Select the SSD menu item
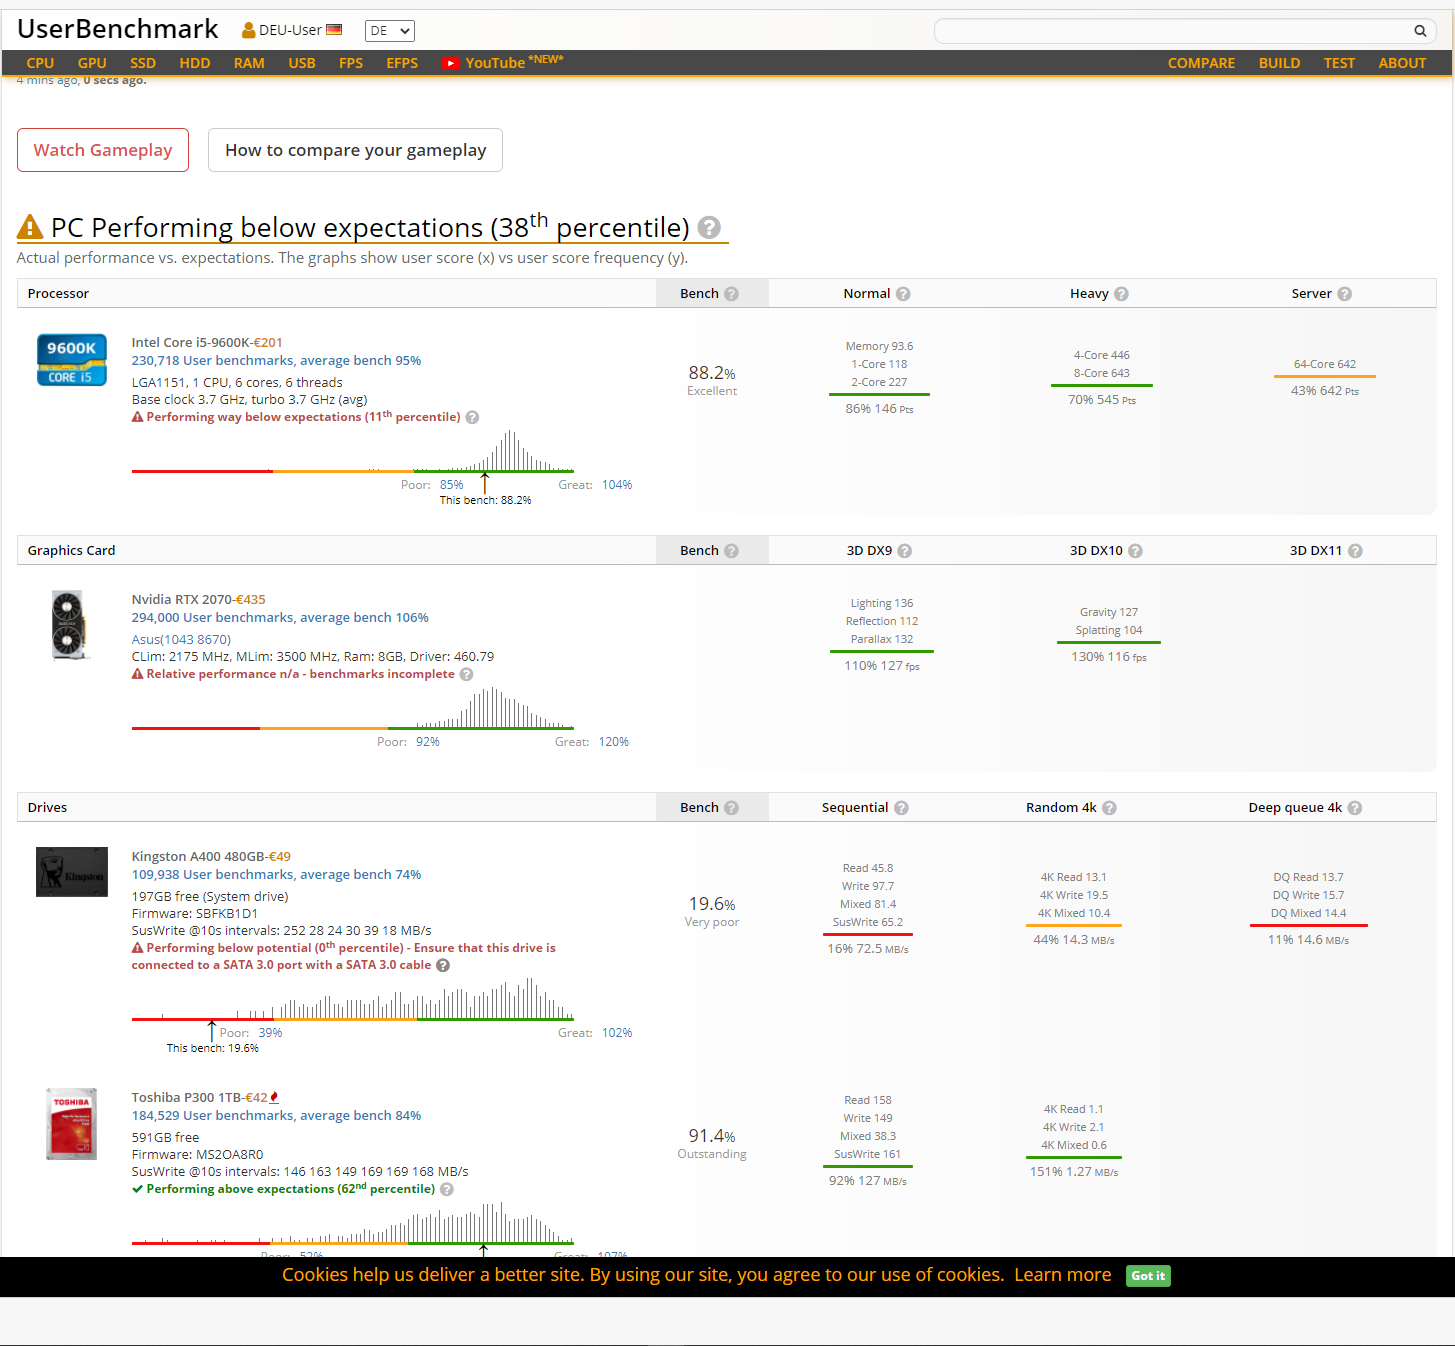The image size is (1455, 1346). click(142, 62)
